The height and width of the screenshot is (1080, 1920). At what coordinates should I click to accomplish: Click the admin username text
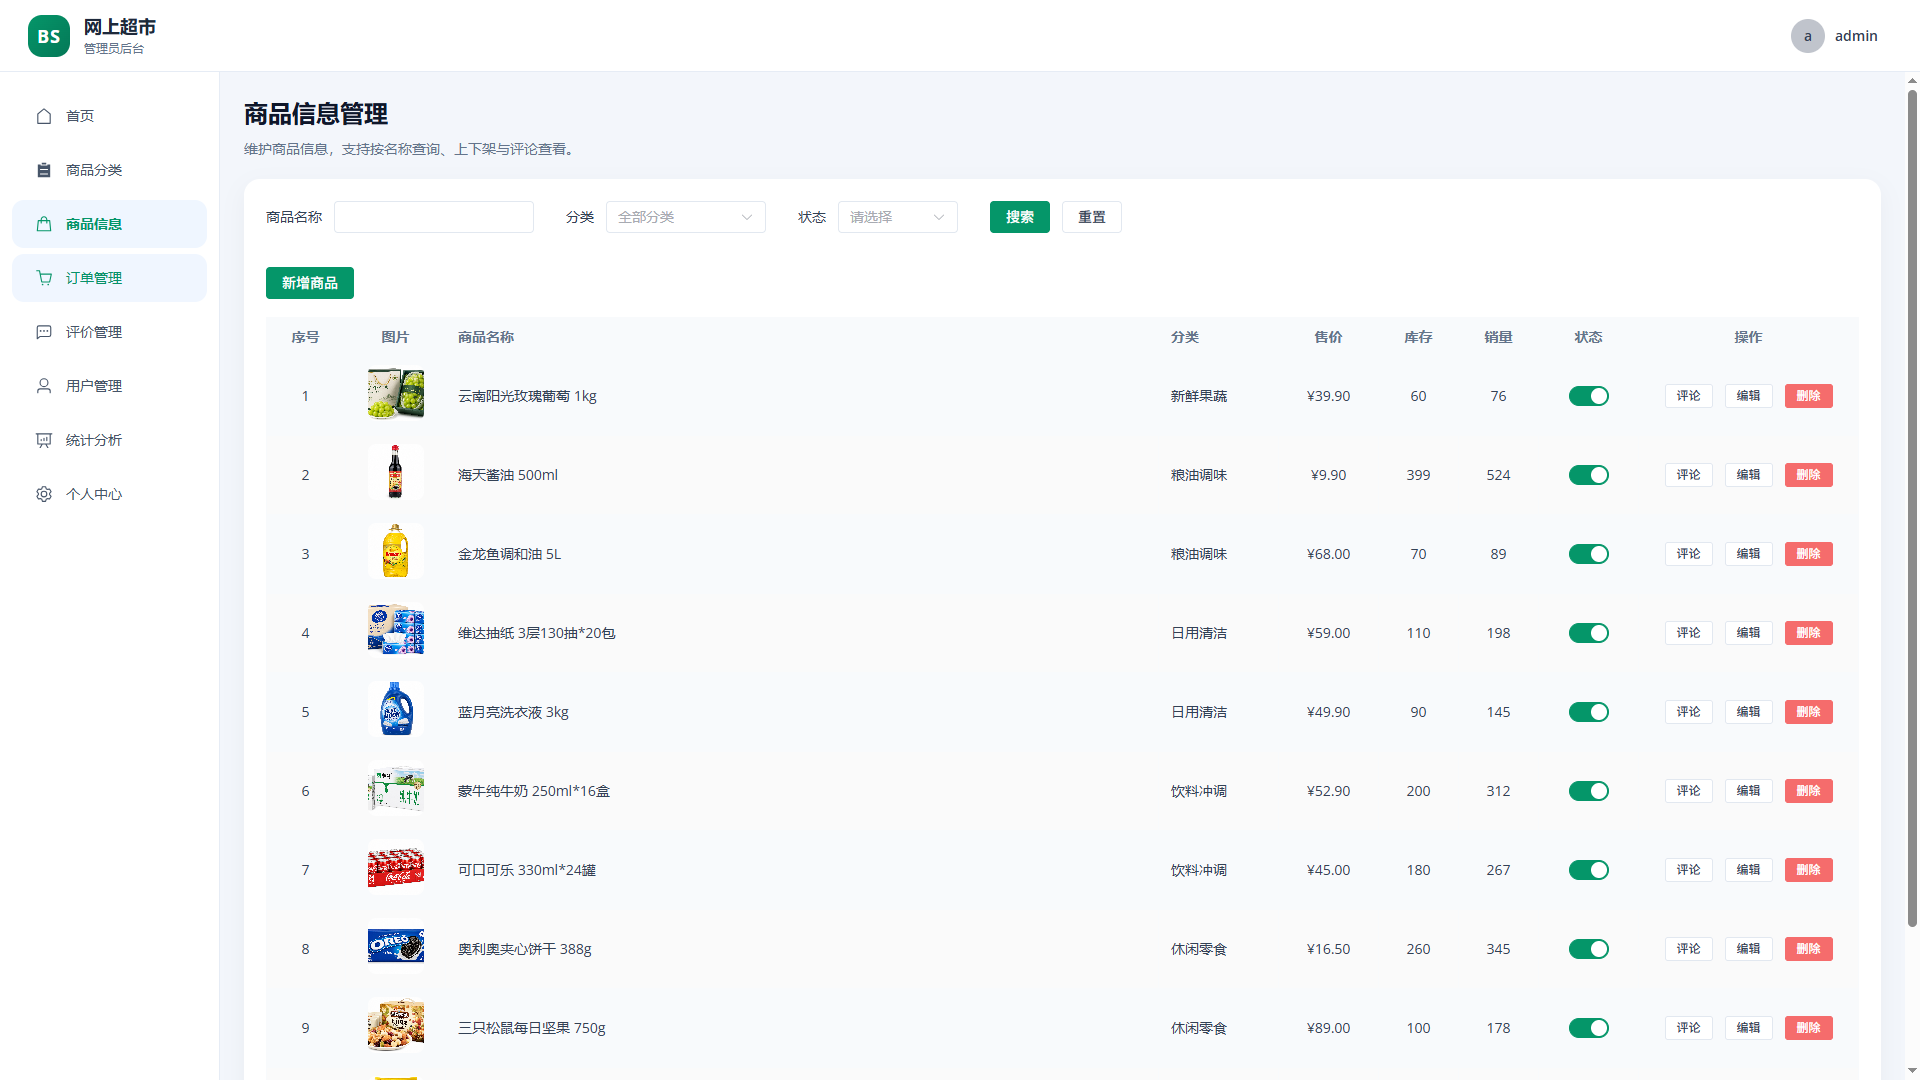(1856, 36)
